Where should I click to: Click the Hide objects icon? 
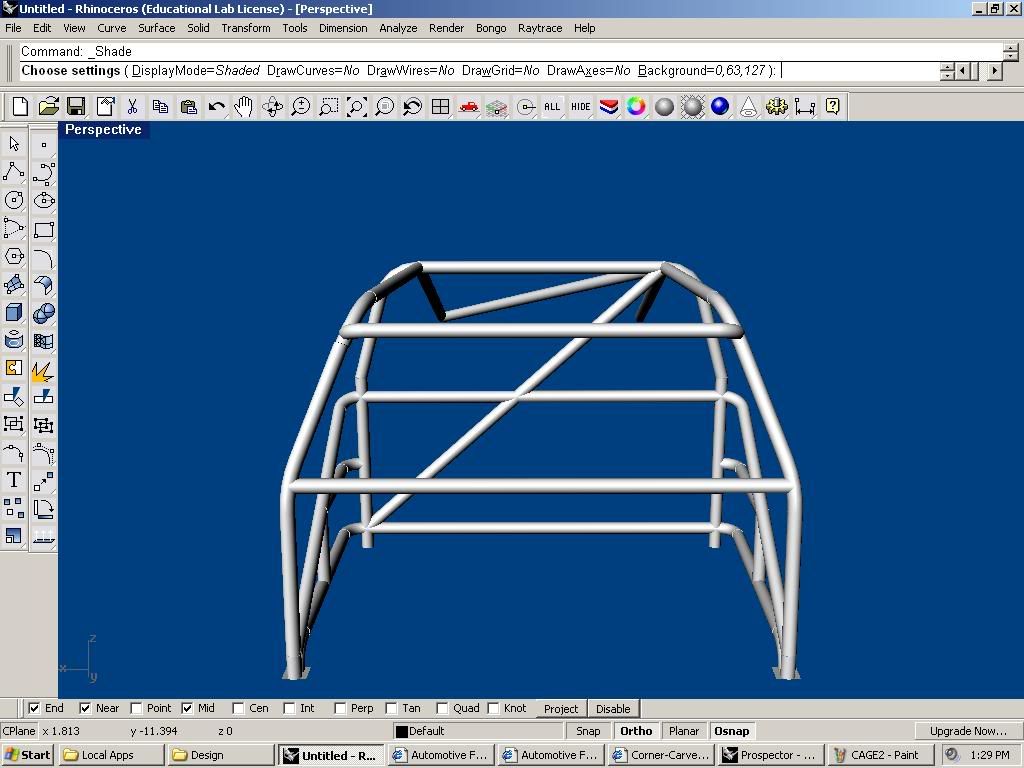click(x=580, y=107)
